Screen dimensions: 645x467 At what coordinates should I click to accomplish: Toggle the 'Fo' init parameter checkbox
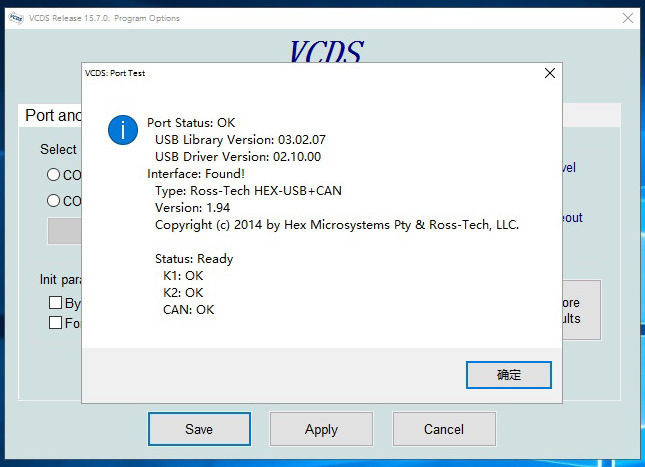[56, 323]
